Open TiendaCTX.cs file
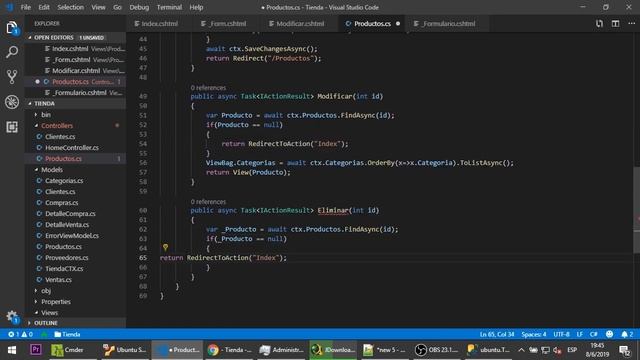This screenshot has width=640, height=360. (x=75, y=269)
